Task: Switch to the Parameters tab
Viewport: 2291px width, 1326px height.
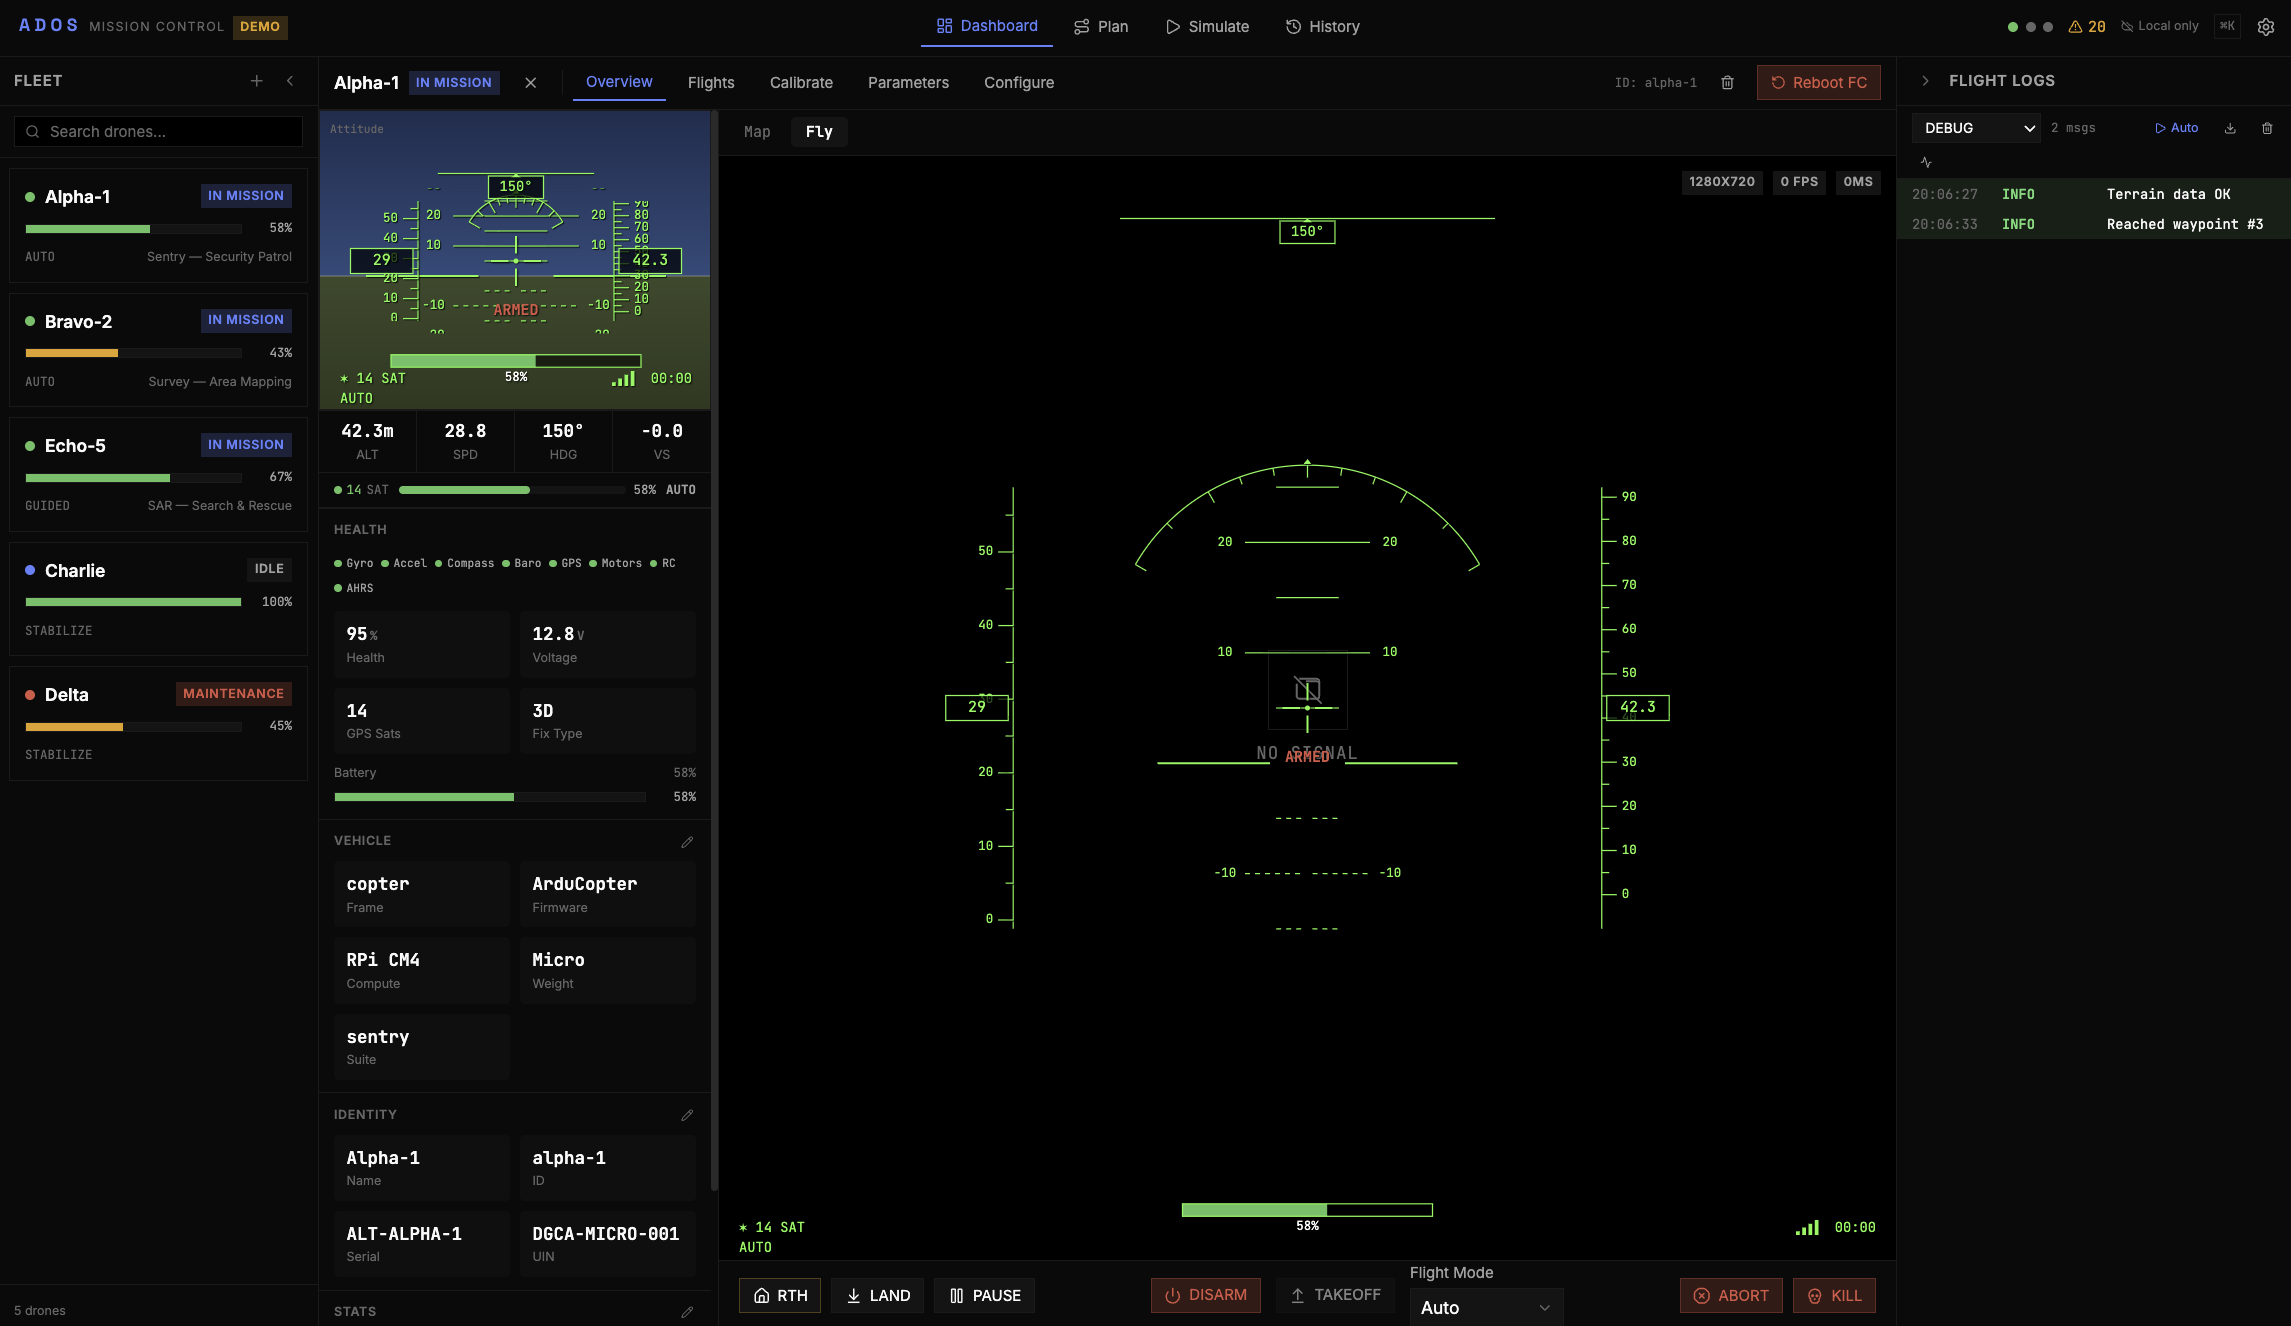Action: [907, 82]
